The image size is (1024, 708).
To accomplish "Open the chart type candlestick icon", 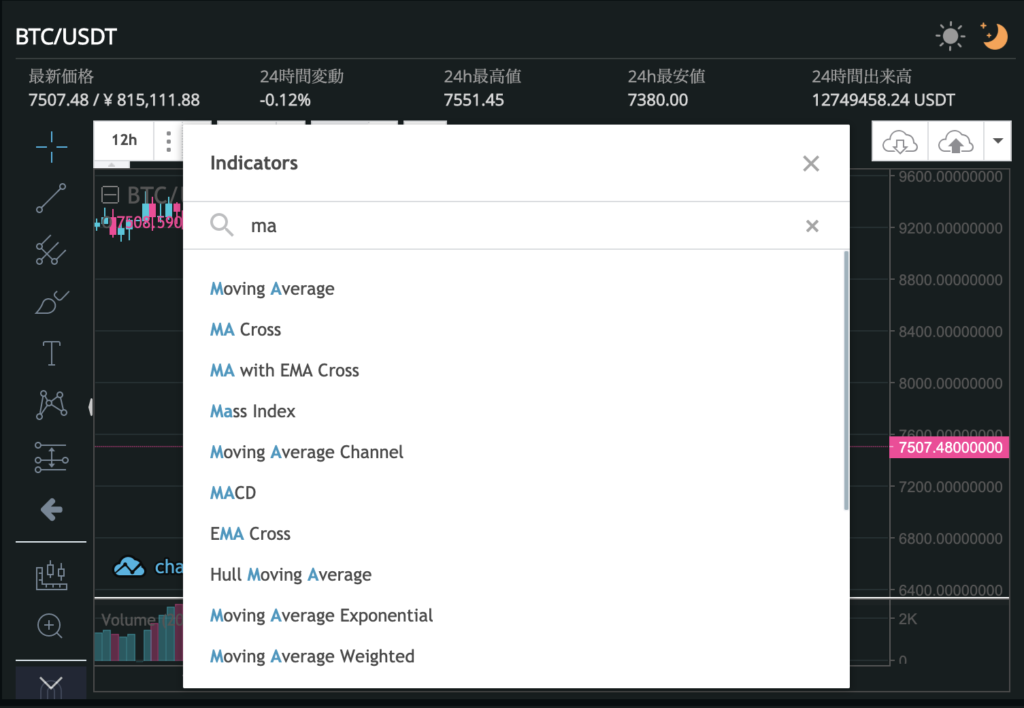I will (x=51, y=575).
